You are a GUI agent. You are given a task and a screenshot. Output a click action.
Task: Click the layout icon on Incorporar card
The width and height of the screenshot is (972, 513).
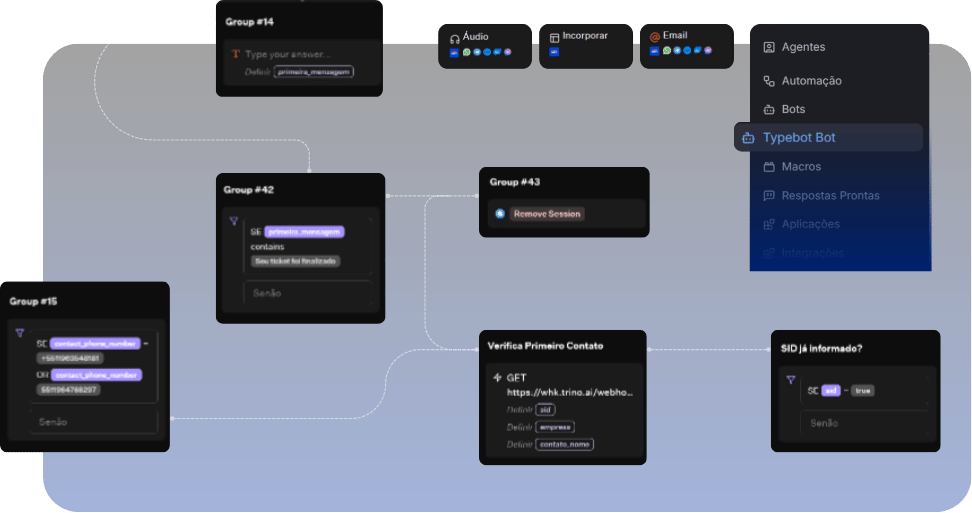[555, 37]
